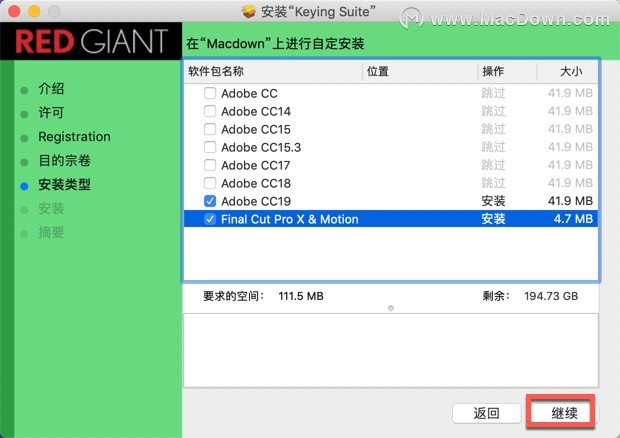Toggle the Adobe CC17 checkbox
The height and width of the screenshot is (438, 620).
click(210, 165)
